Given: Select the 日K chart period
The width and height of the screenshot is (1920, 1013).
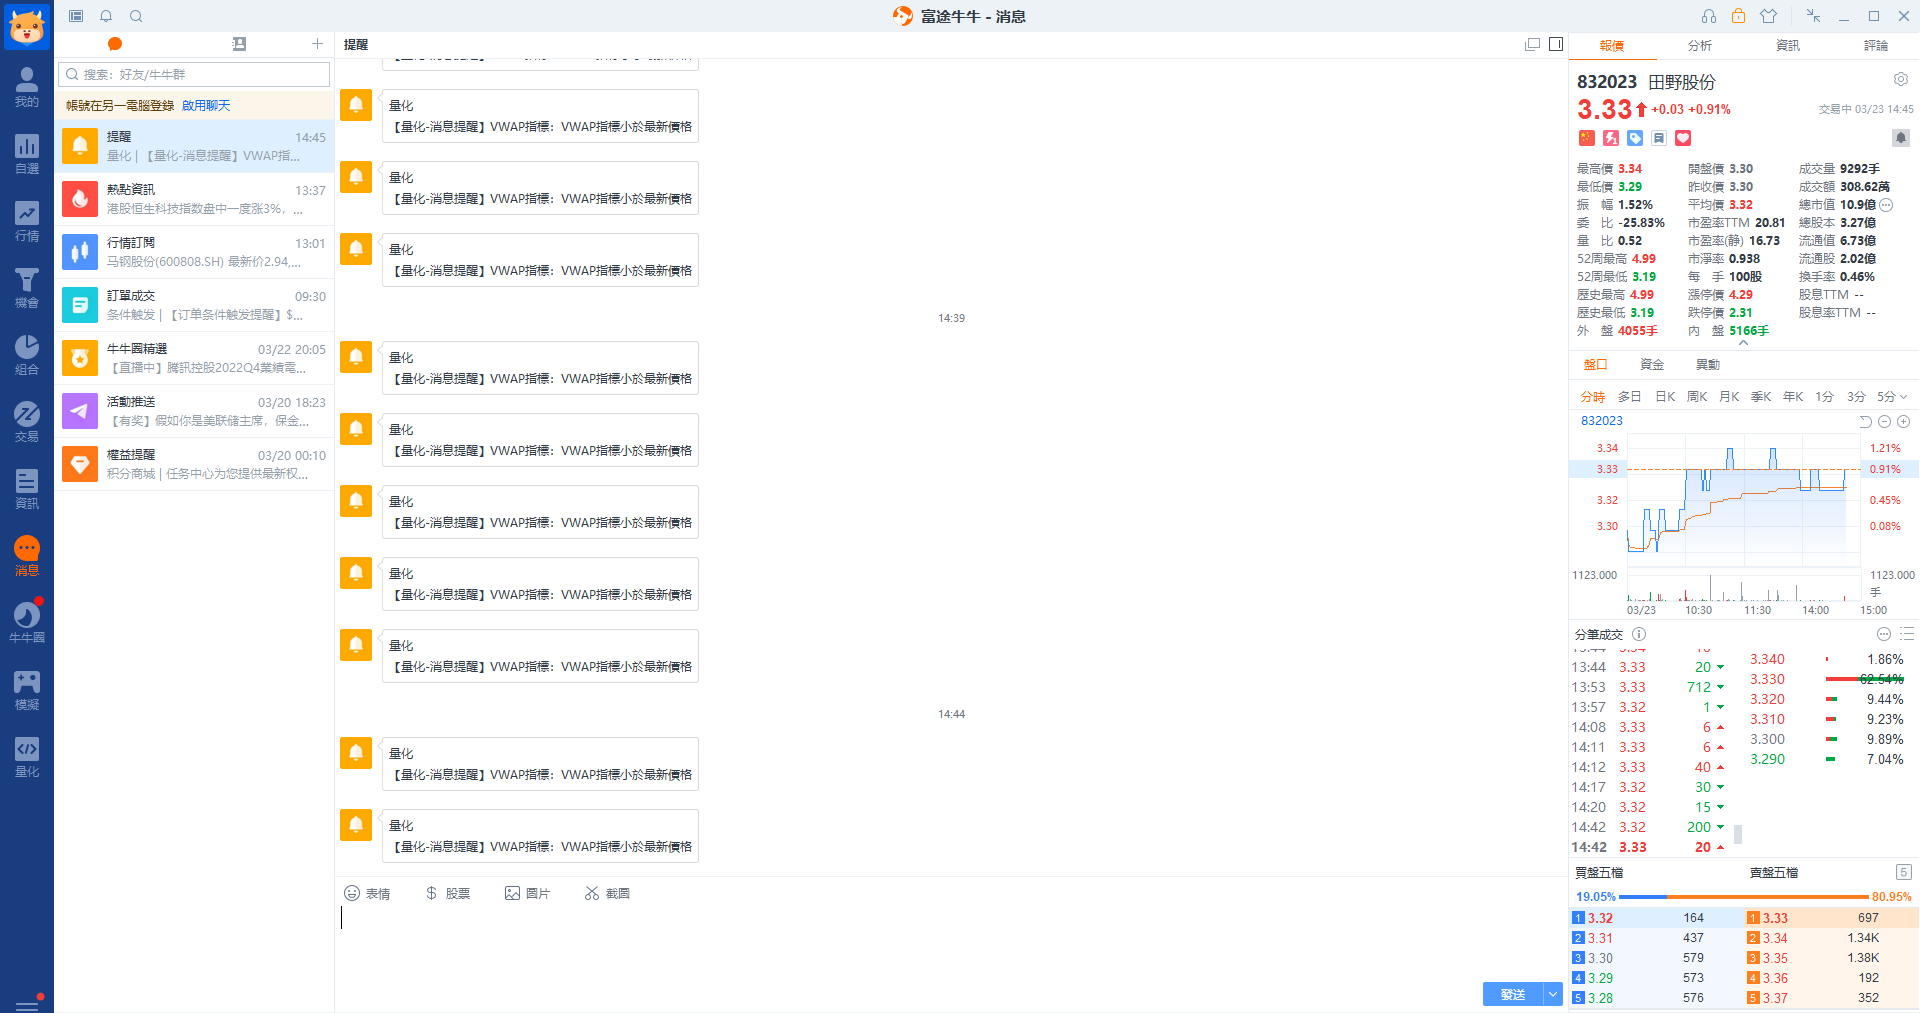Looking at the screenshot, I should [x=1665, y=397].
